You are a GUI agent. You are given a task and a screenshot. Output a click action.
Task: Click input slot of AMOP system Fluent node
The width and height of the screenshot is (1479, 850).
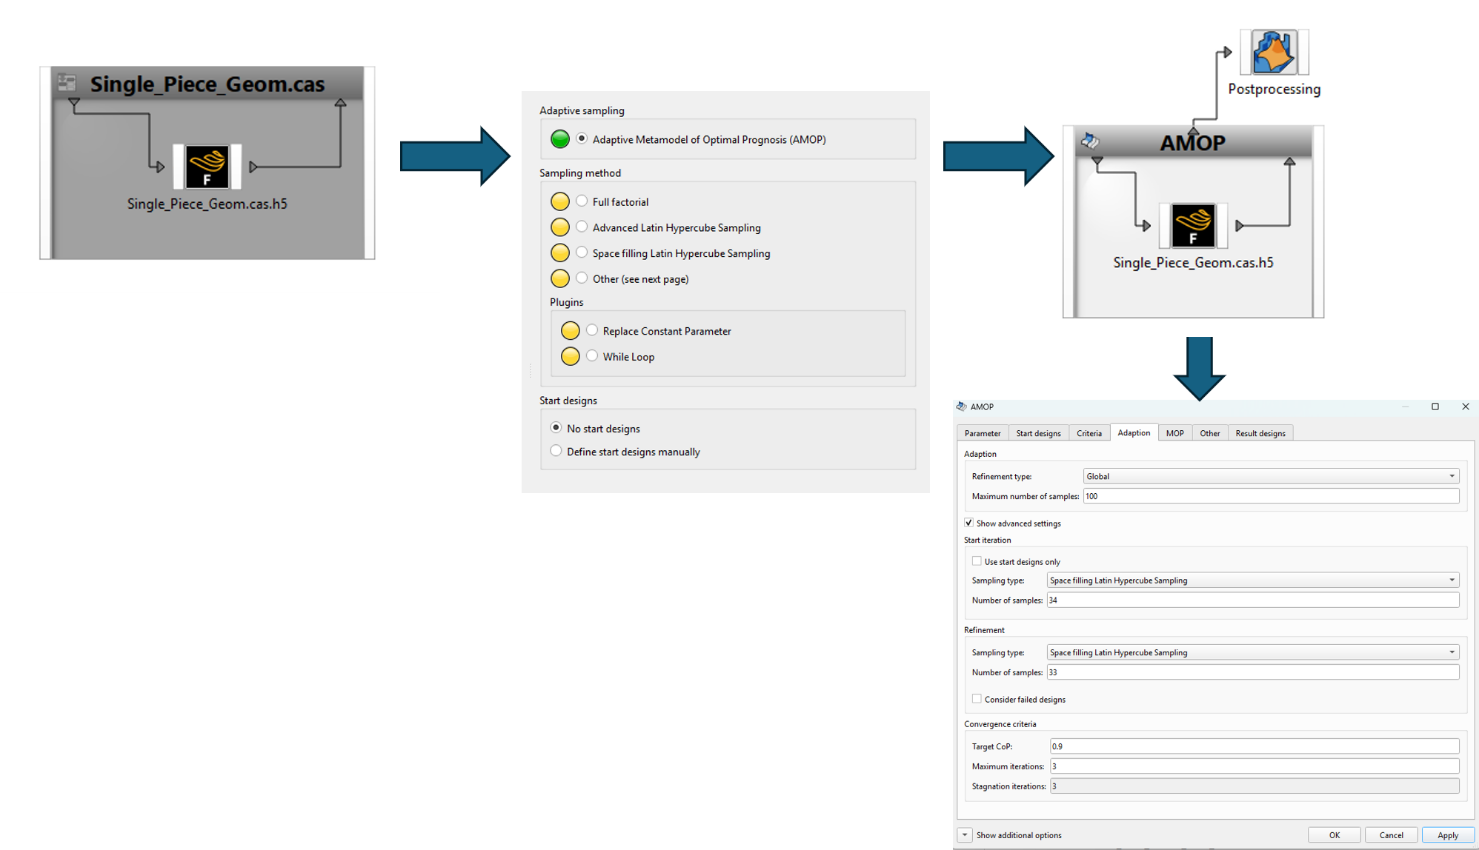pos(1146,226)
